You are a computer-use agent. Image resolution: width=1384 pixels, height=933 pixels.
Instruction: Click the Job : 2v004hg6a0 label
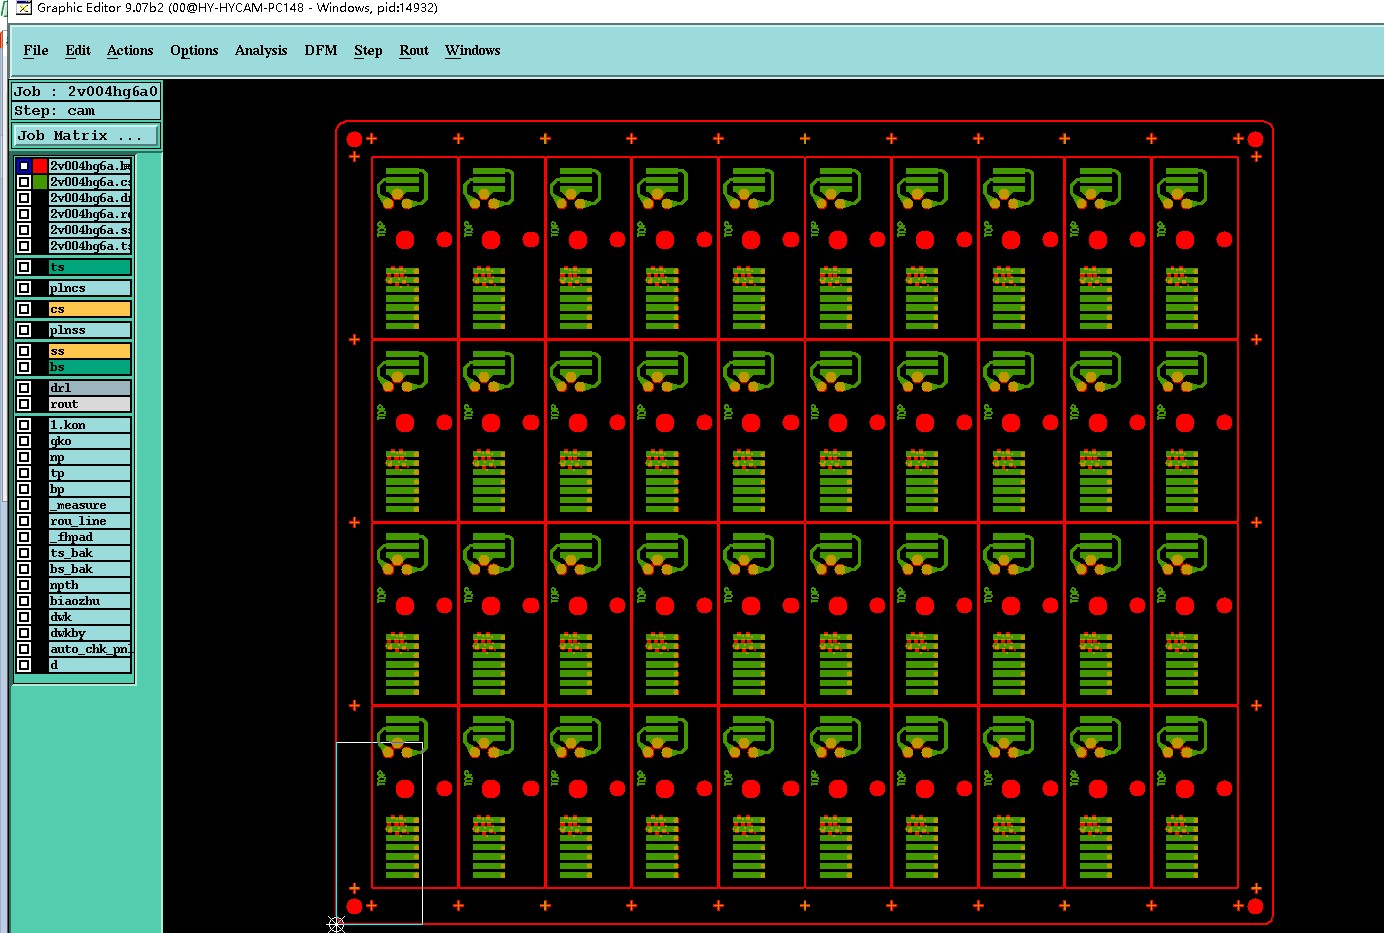(86, 91)
